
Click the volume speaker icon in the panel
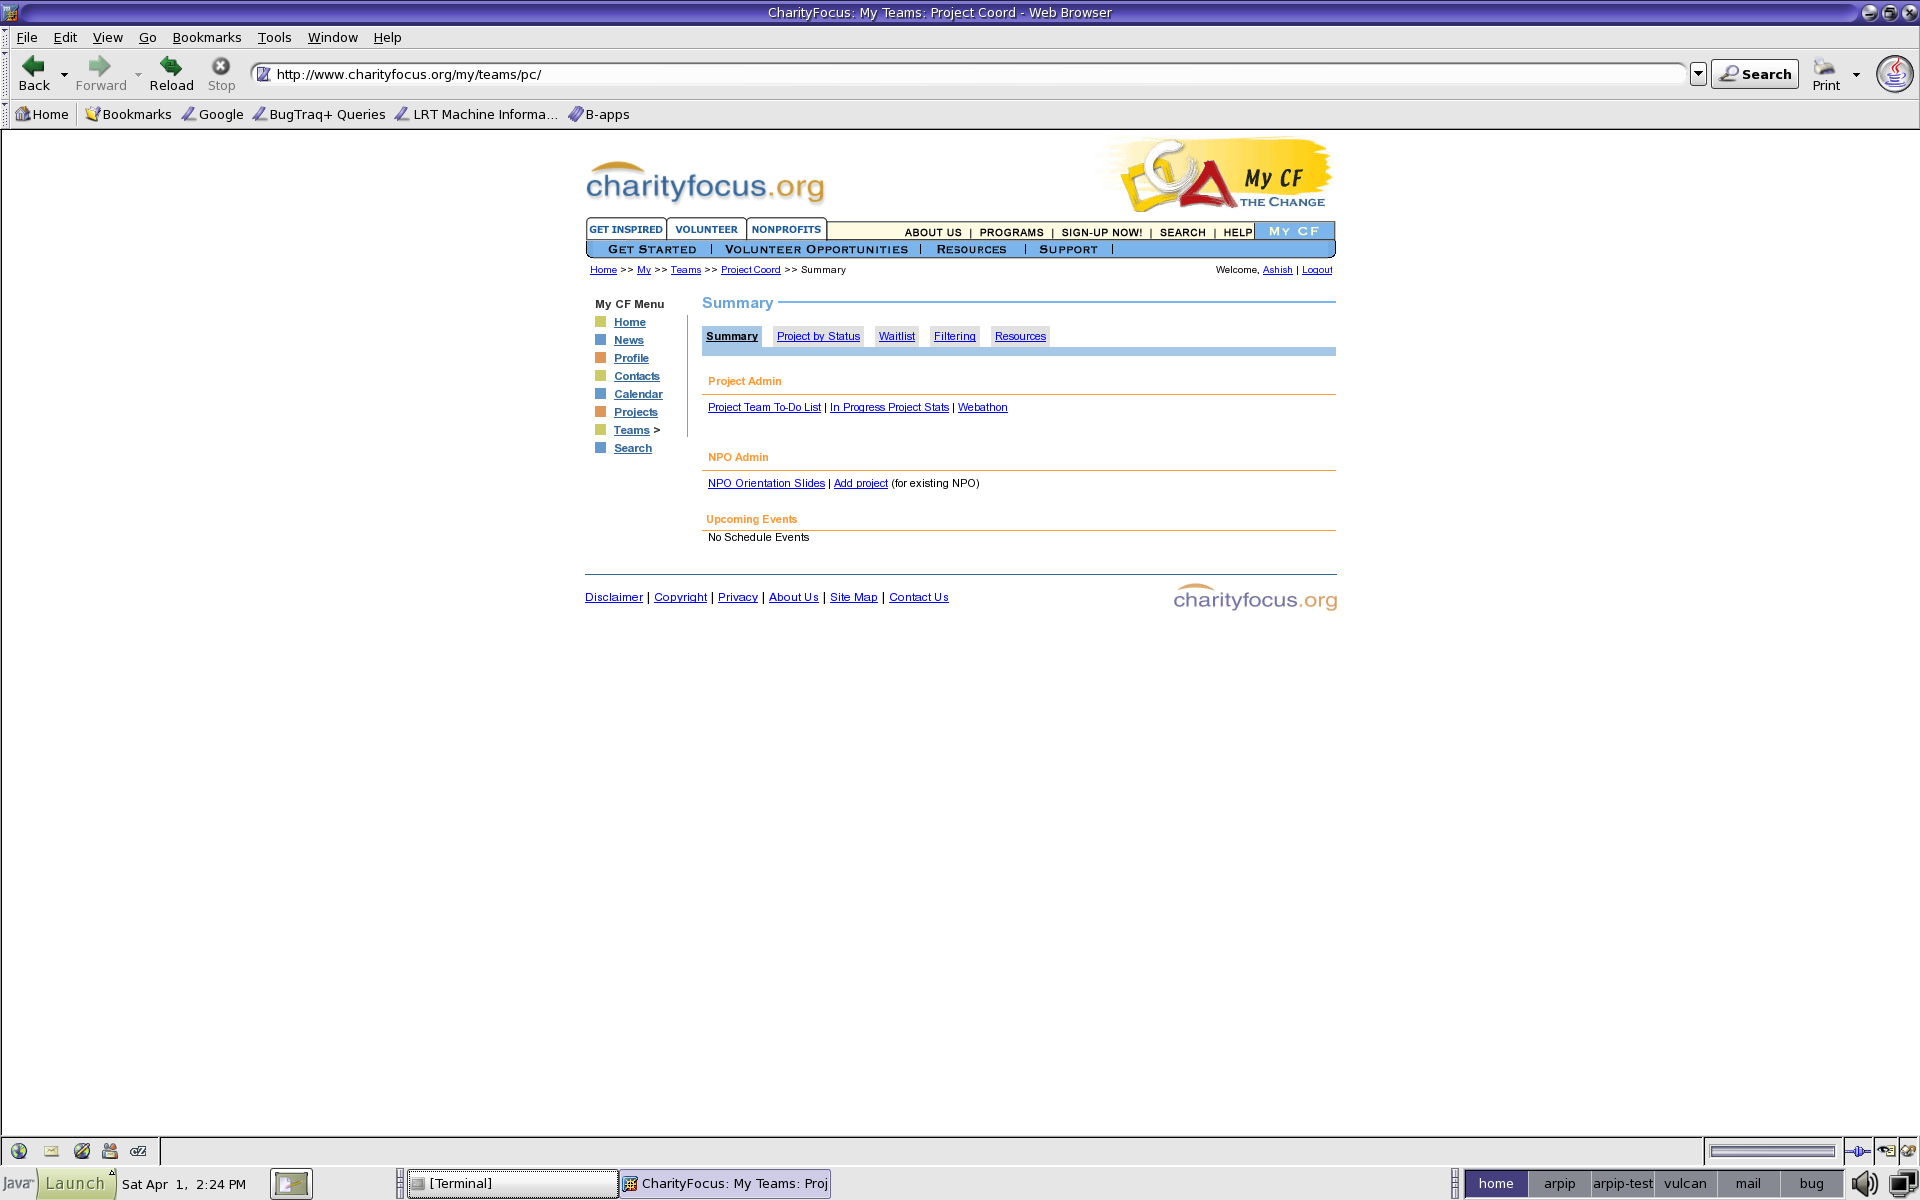[x=1864, y=1184]
